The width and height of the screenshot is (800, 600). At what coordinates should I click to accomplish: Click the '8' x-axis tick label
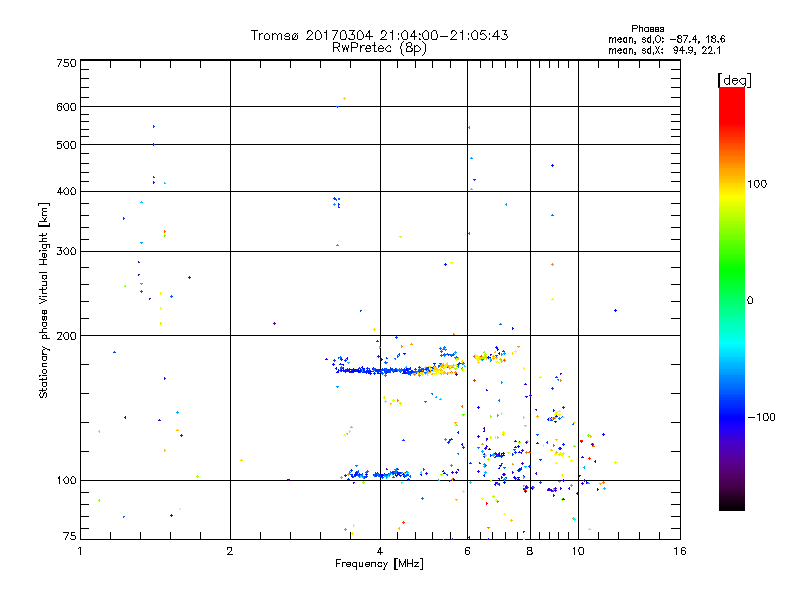(x=530, y=551)
